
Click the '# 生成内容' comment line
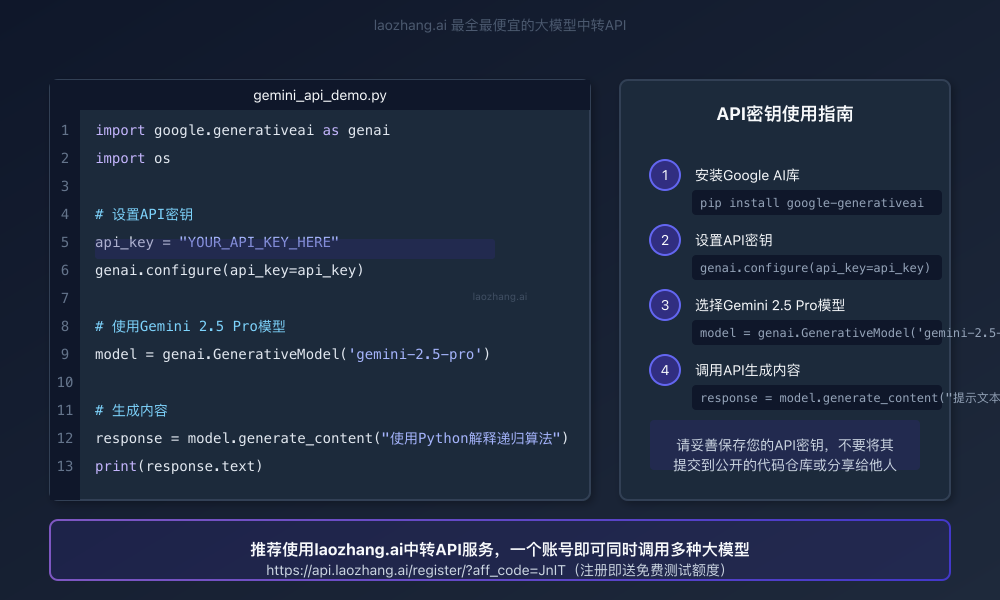[x=131, y=411]
